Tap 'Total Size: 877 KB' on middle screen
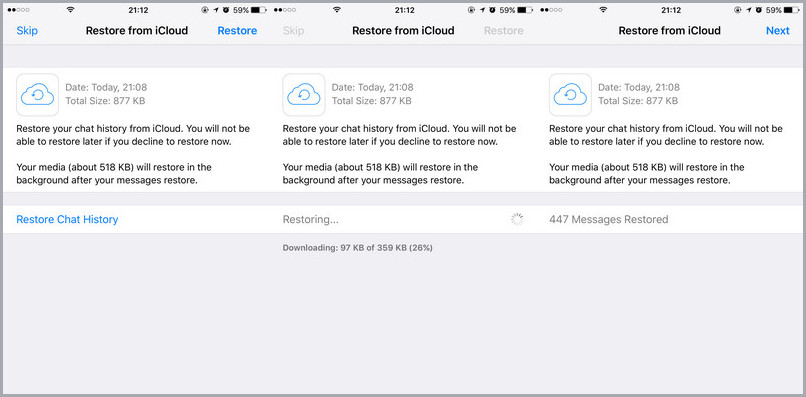The image size is (806, 397). (x=372, y=101)
